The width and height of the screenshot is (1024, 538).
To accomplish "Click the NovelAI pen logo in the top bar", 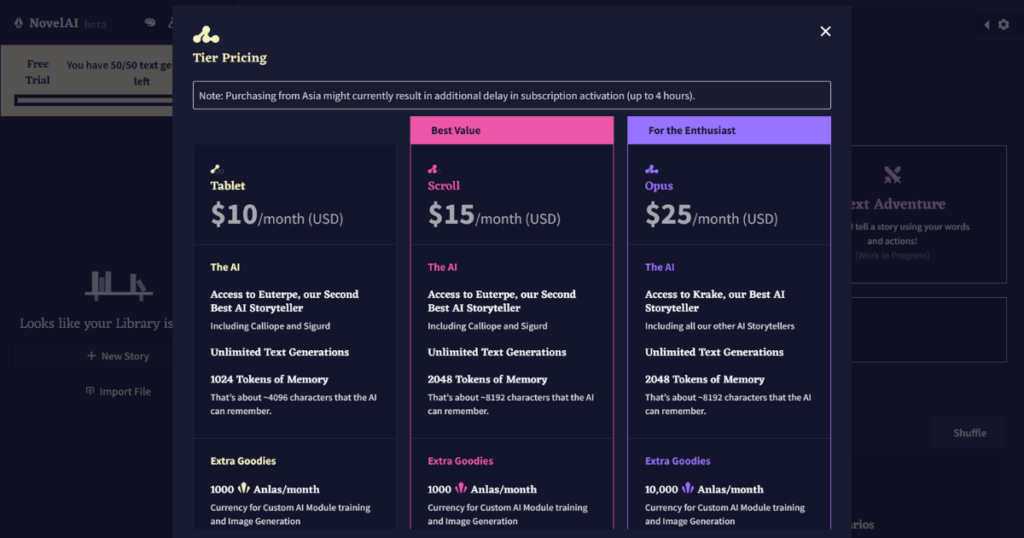I will click(18, 23).
